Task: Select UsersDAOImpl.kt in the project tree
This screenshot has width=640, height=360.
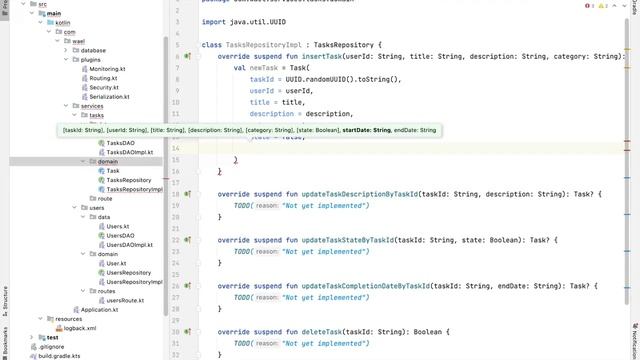Action: [129, 245]
